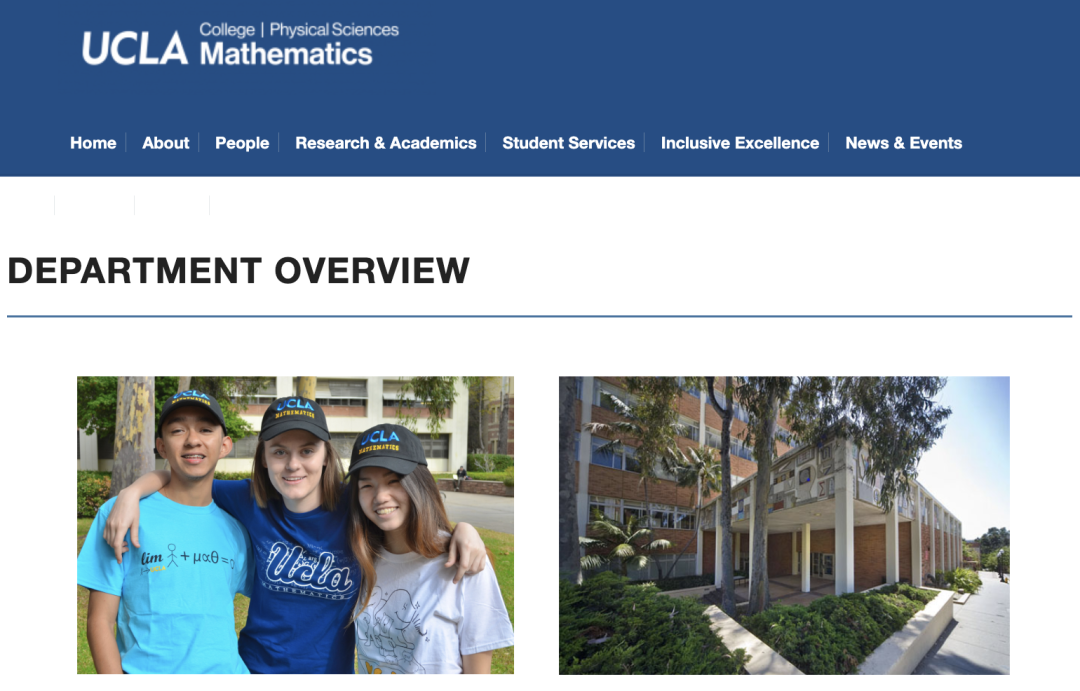Click the Mathematics wordmark in the header
The height and width of the screenshot is (691, 1080).
(286, 54)
